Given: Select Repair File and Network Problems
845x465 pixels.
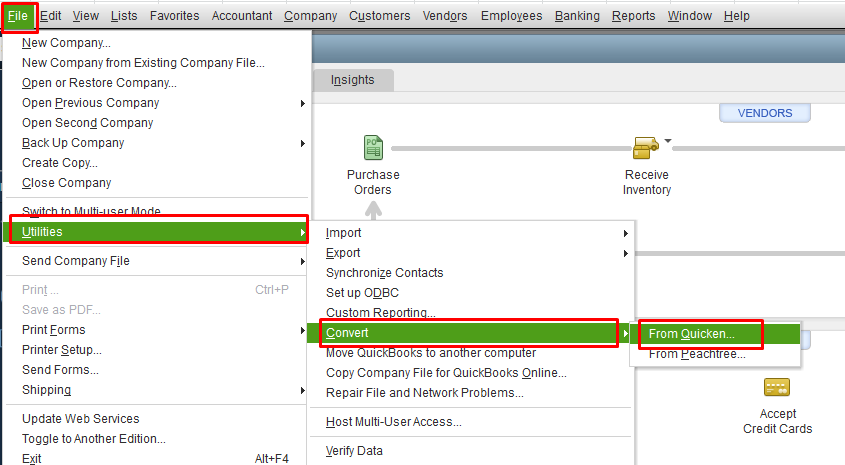Looking at the screenshot, I should tap(424, 393).
